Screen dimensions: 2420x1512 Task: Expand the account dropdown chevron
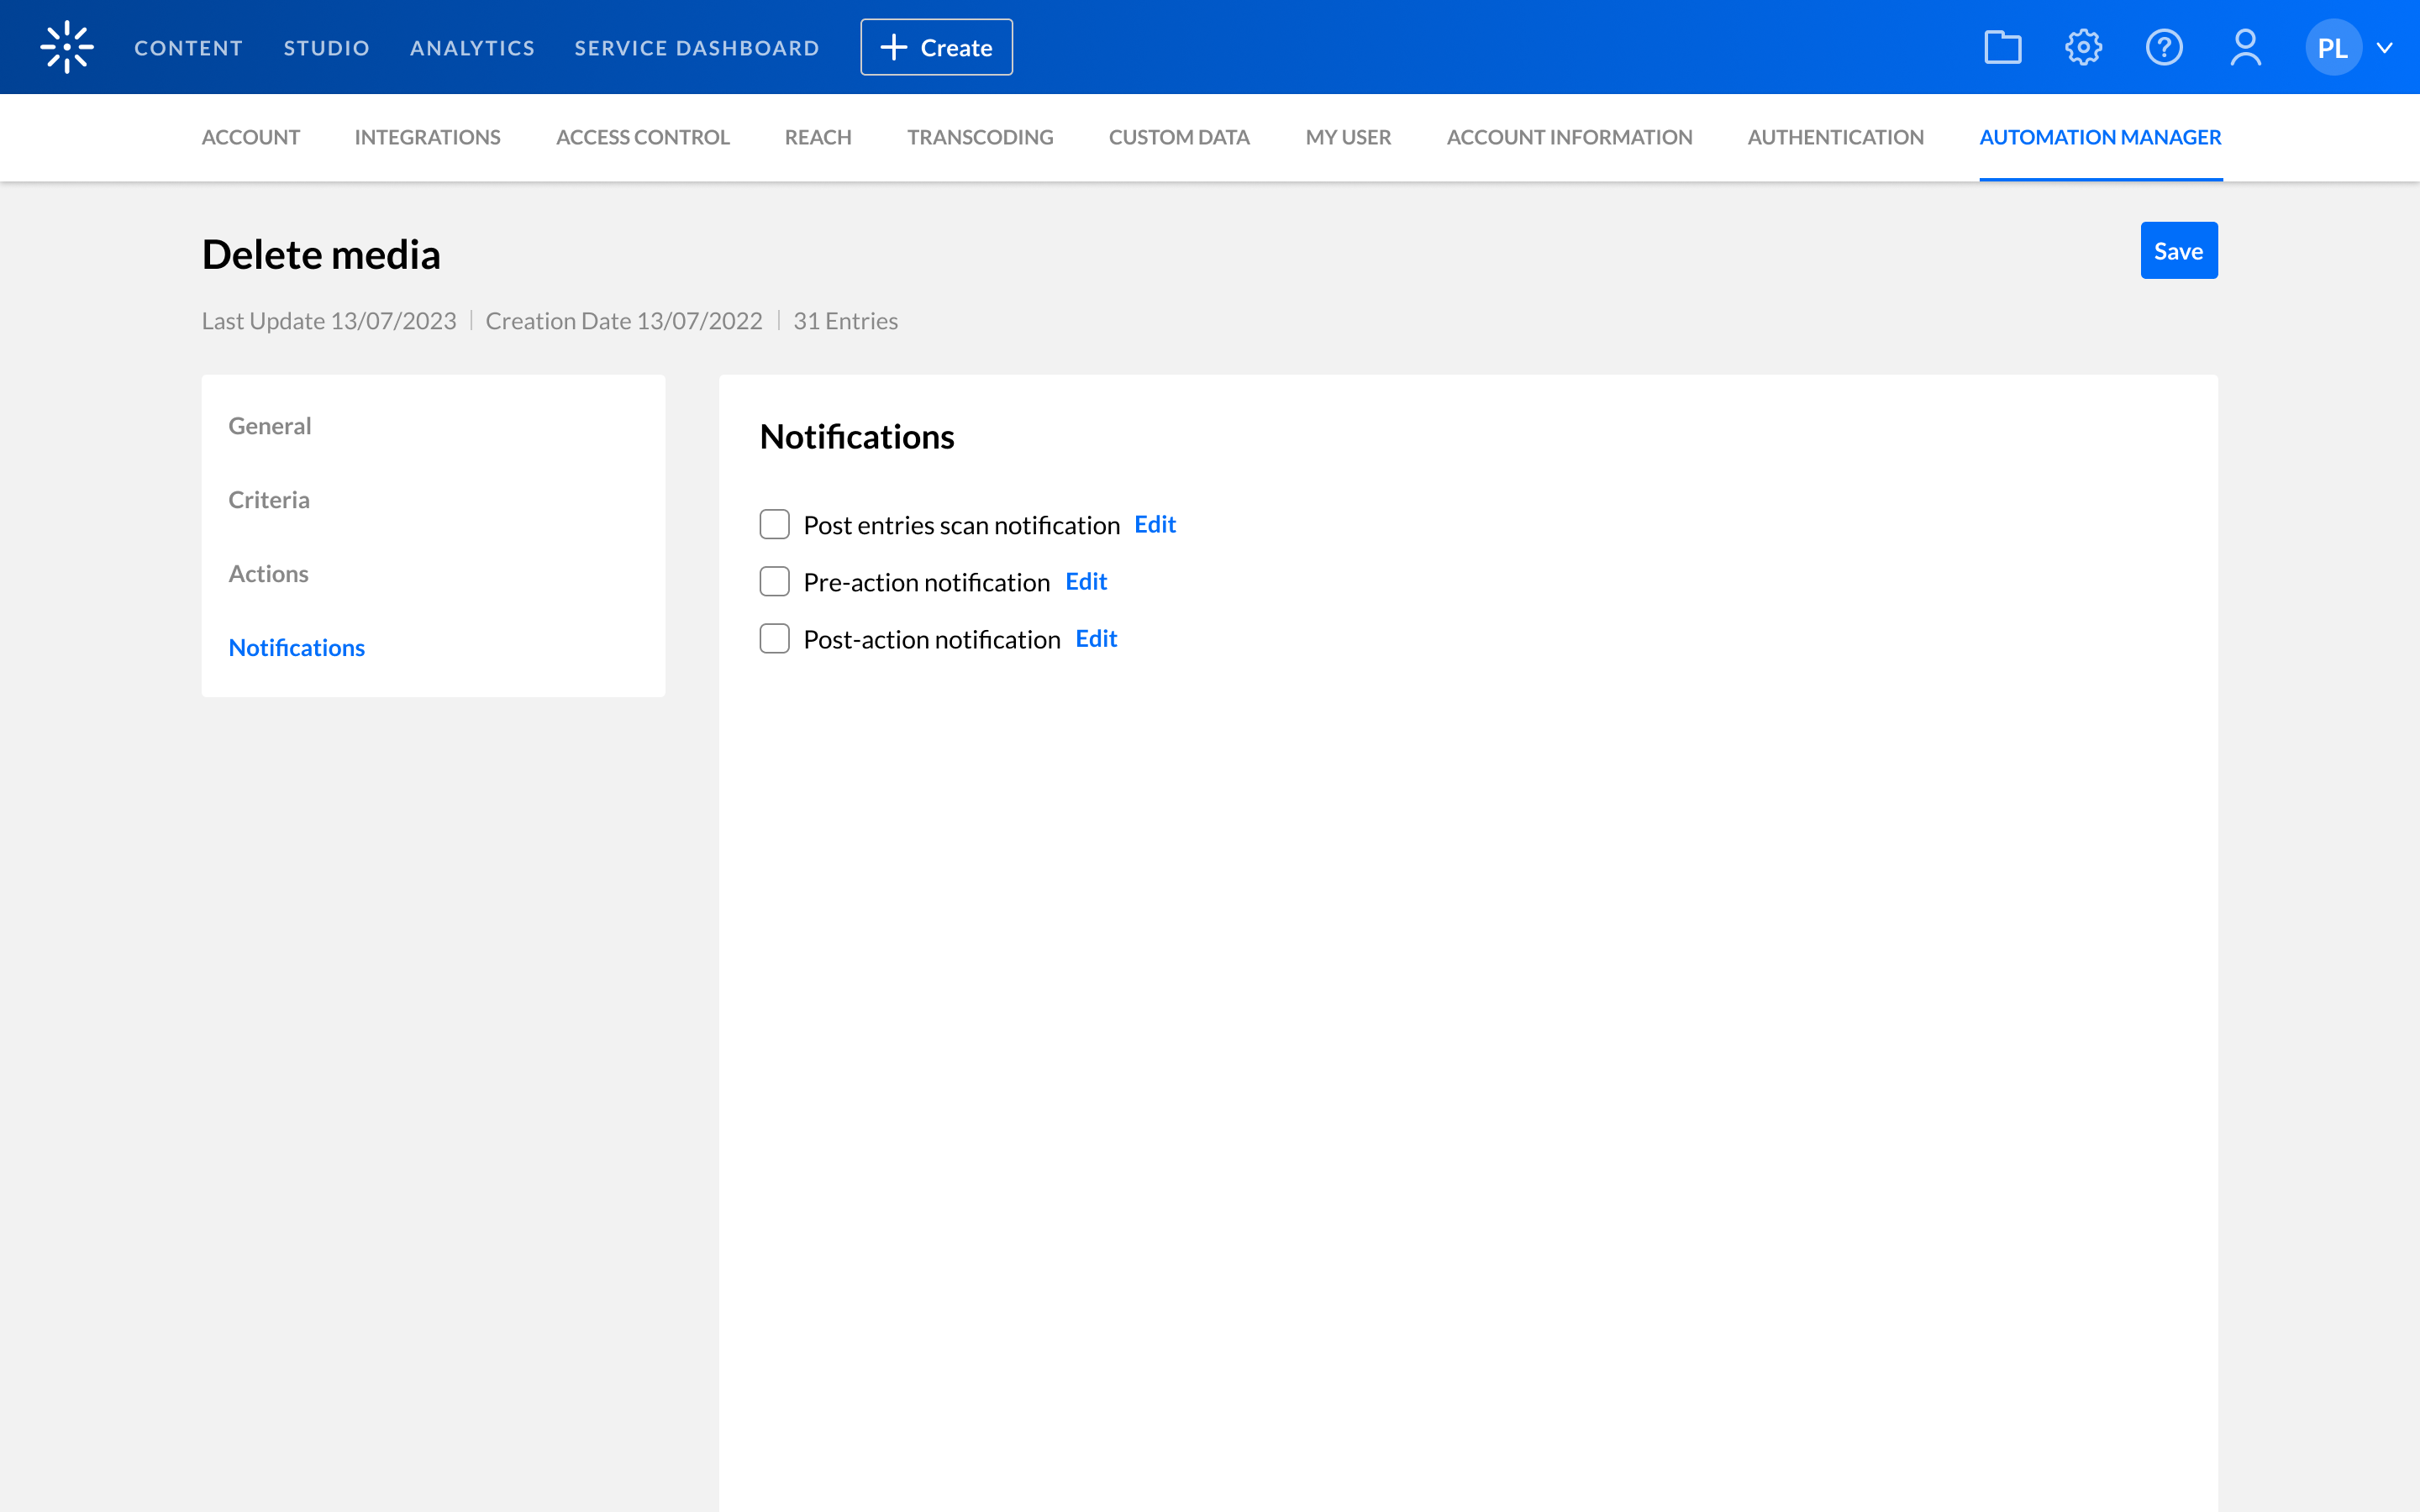(x=2385, y=47)
